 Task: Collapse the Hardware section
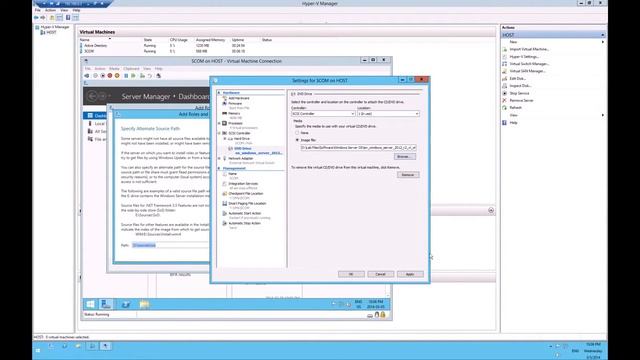tap(219, 93)
